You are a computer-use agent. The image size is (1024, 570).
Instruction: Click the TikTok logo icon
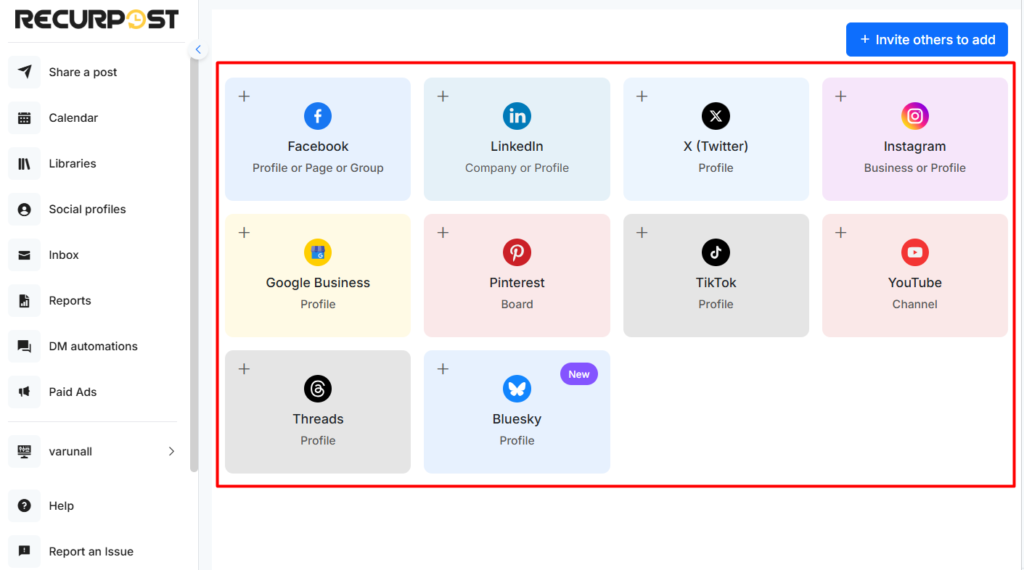coord(716,252)
